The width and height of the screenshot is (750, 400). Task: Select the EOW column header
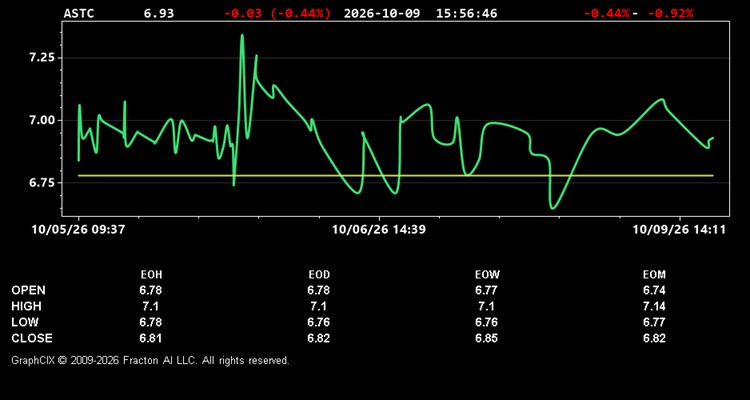click(487, 275)
